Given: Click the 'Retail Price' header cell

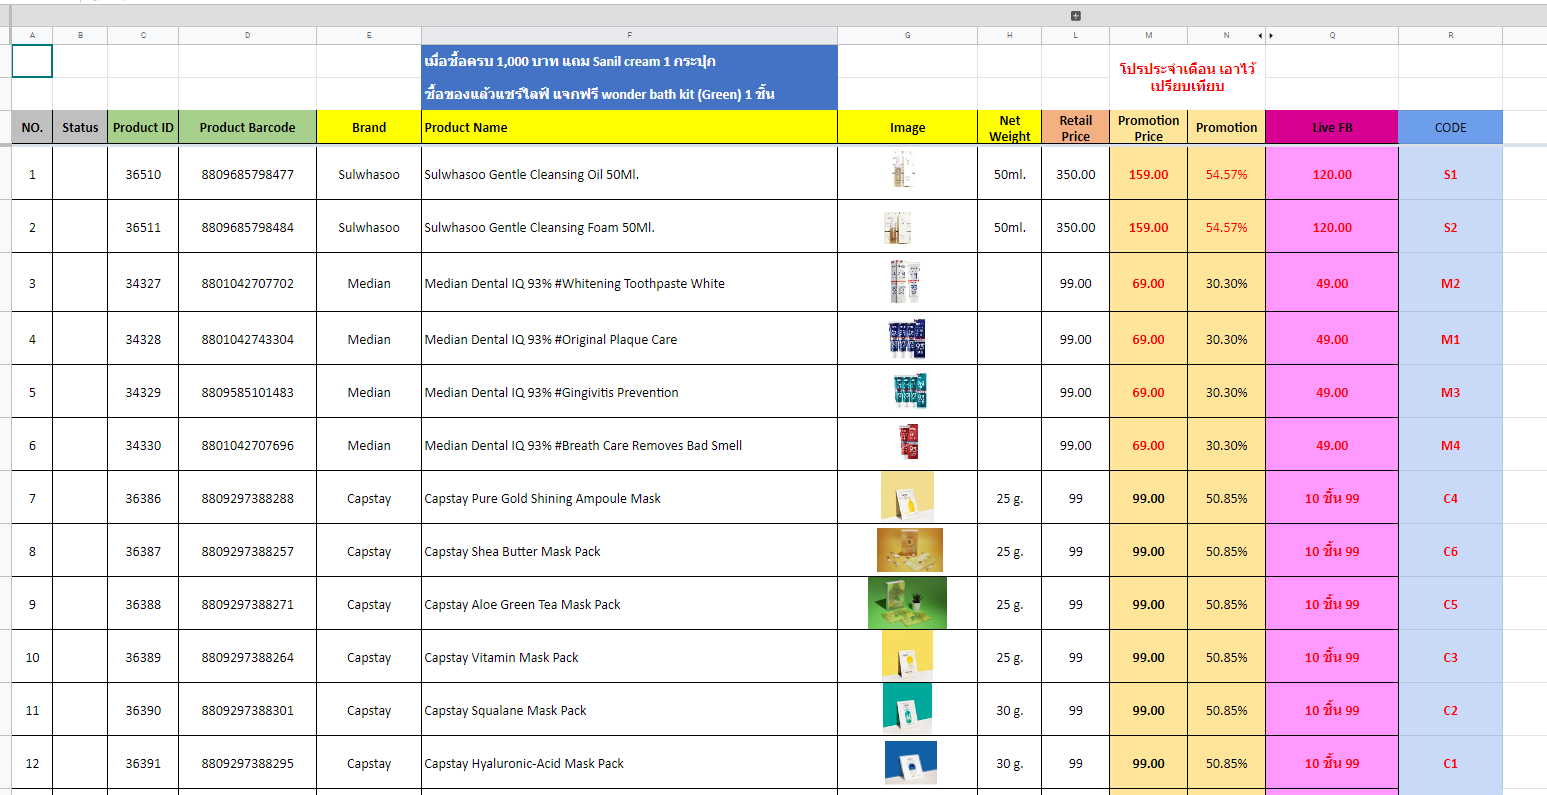Looking at the screenshot, I should [1075, 127].
